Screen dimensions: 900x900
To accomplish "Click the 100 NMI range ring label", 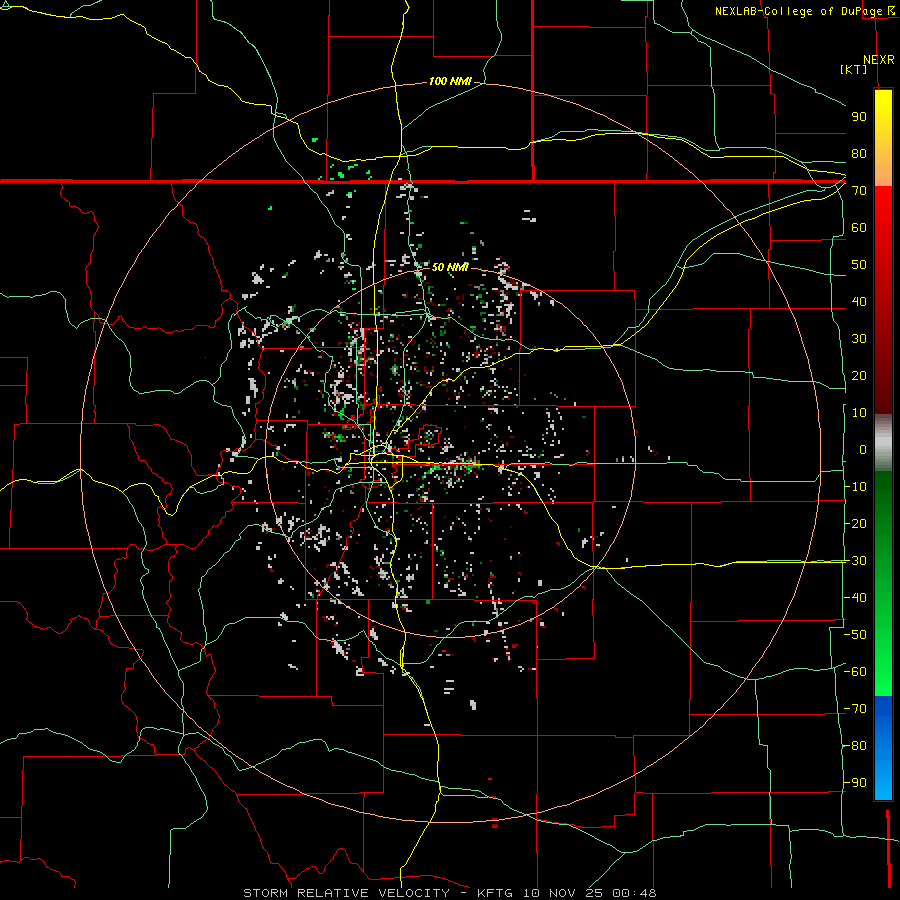I will [x=449, y=82].
